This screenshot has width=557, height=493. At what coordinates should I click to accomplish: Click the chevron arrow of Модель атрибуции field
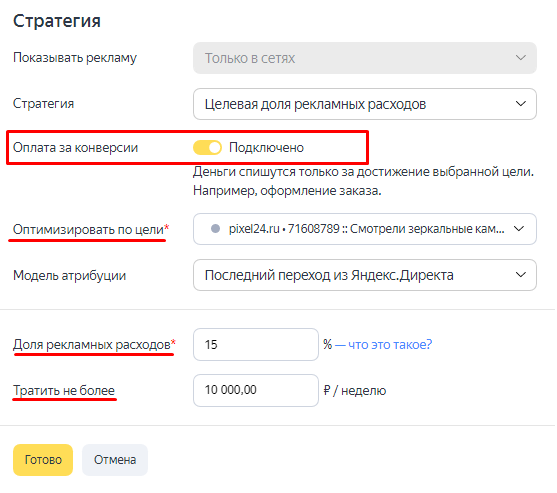521,275
